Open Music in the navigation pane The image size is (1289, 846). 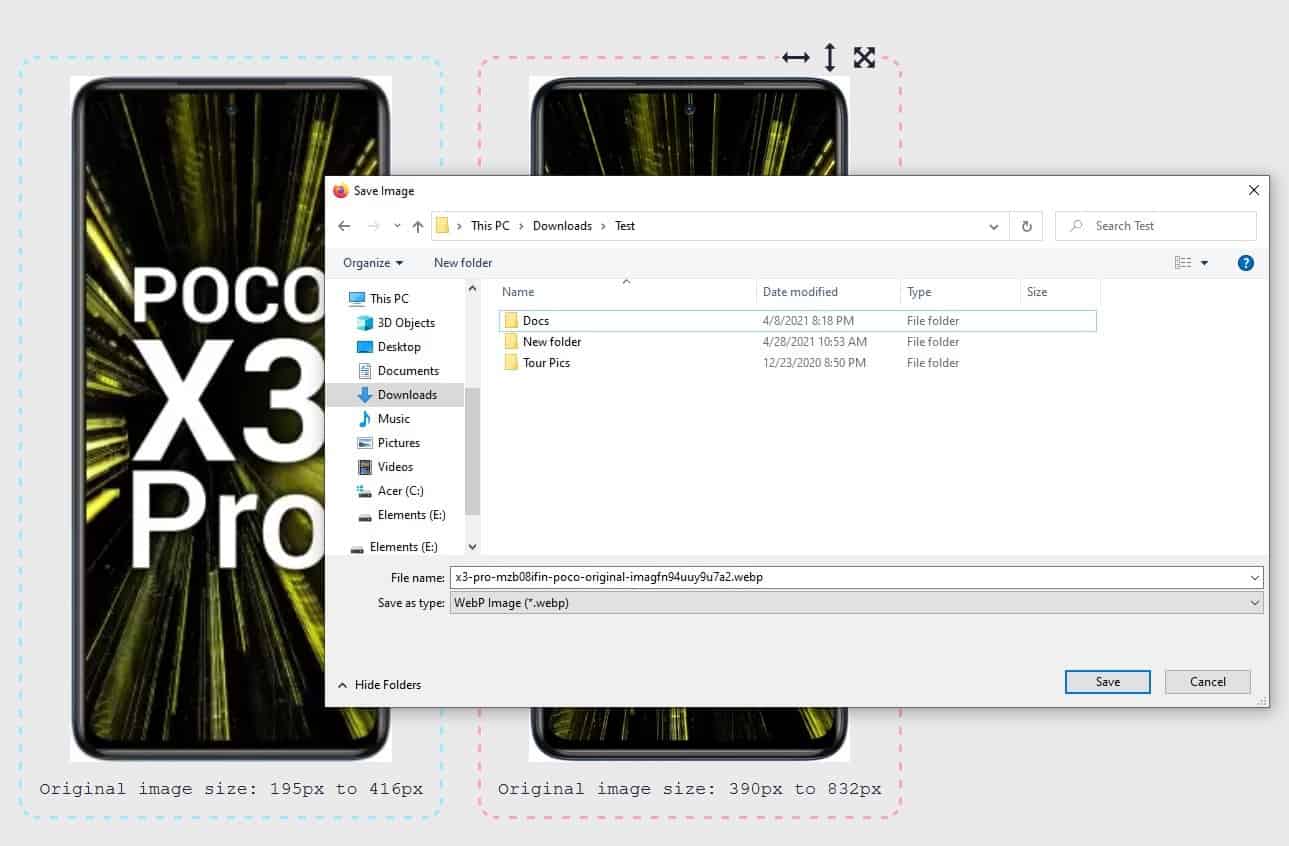[x=394, y=419]
